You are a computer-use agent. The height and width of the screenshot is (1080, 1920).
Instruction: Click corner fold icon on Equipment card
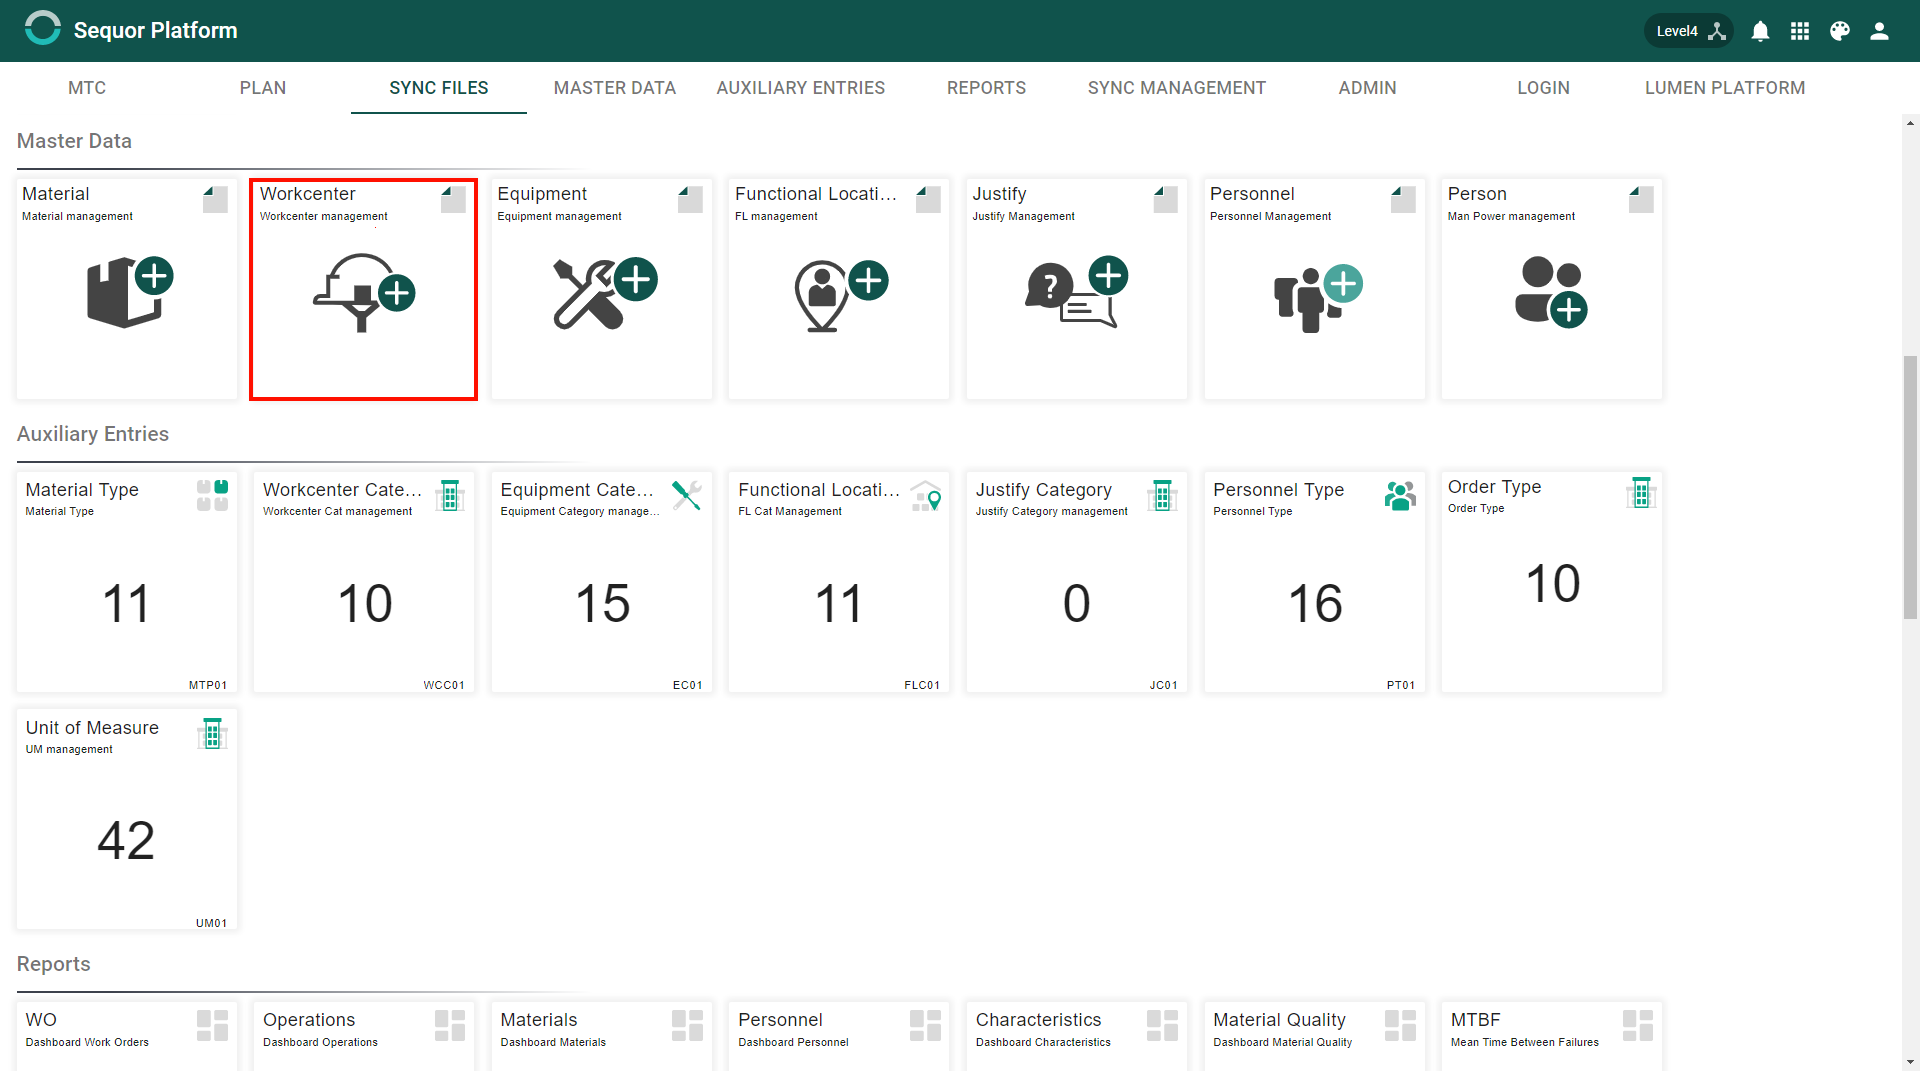[x=690, y=199]
